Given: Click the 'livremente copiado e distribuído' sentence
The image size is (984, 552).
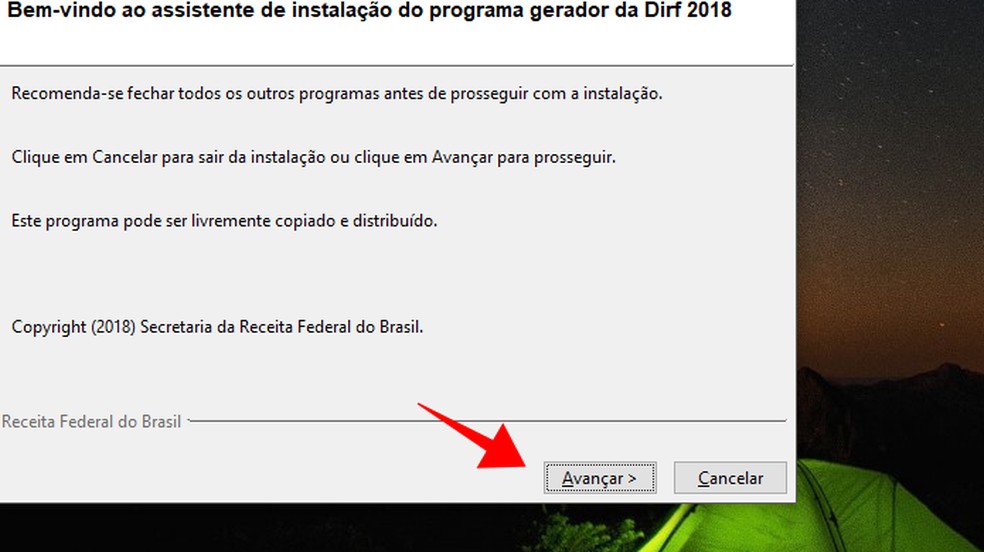Looking at the screenshot, I should point(224,221).
